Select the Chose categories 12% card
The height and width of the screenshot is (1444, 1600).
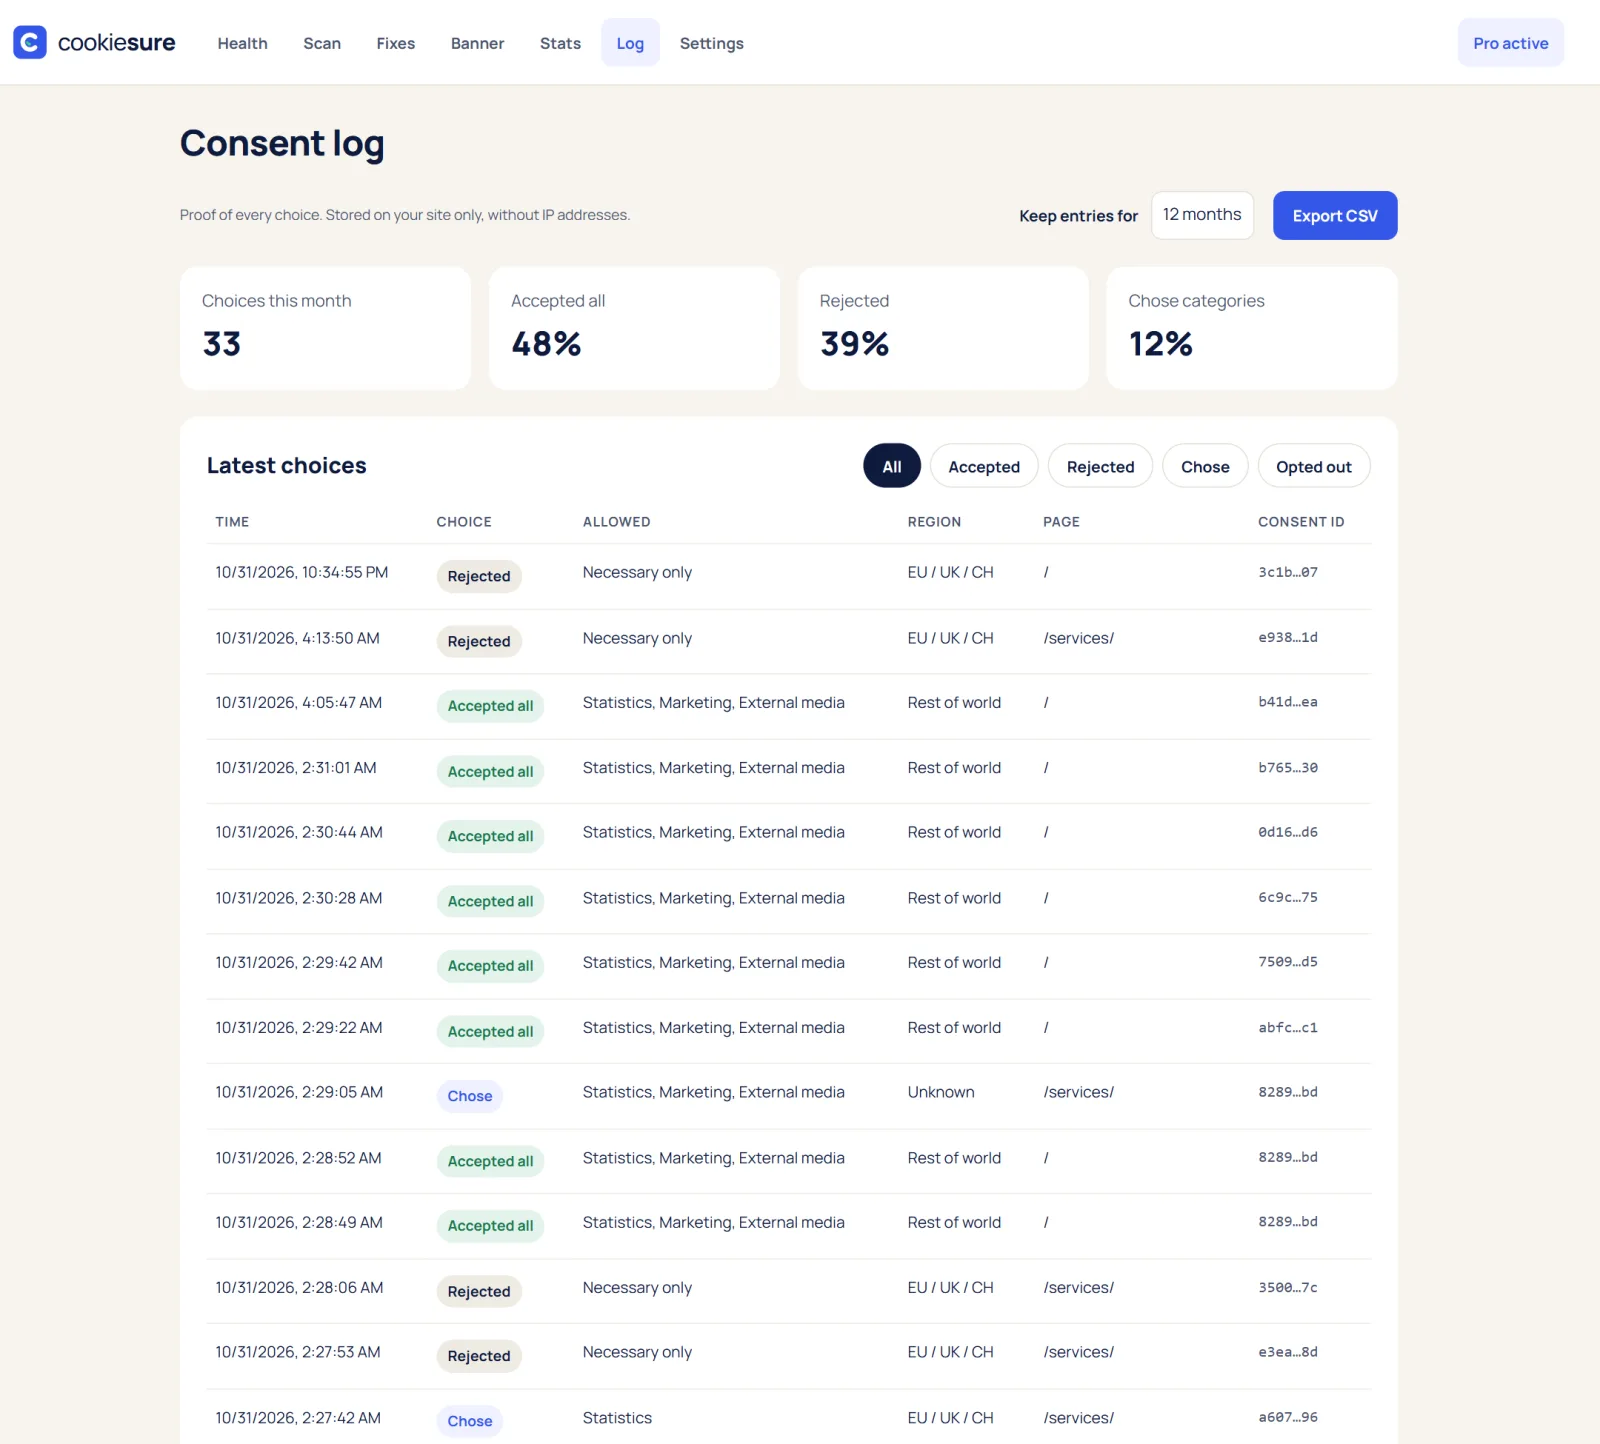tap(1252, 328)
